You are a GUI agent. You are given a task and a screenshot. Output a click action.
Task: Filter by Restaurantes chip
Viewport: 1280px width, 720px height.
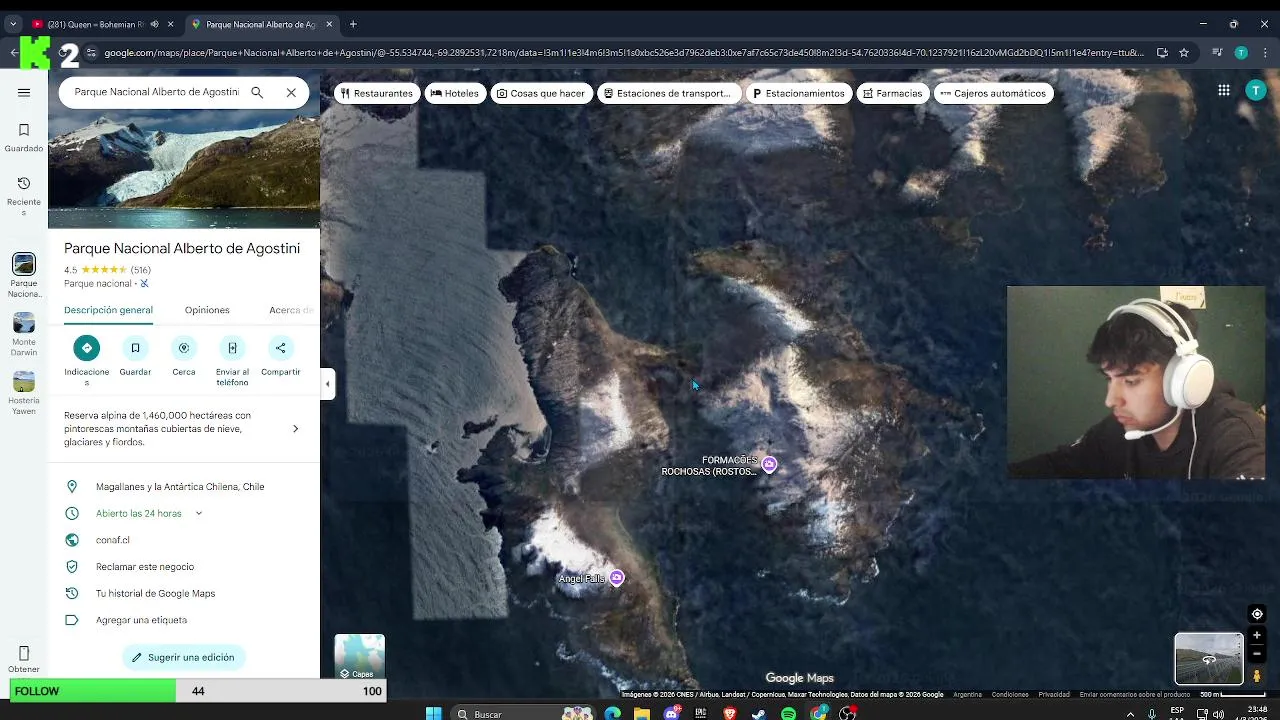tap(376, 93)
